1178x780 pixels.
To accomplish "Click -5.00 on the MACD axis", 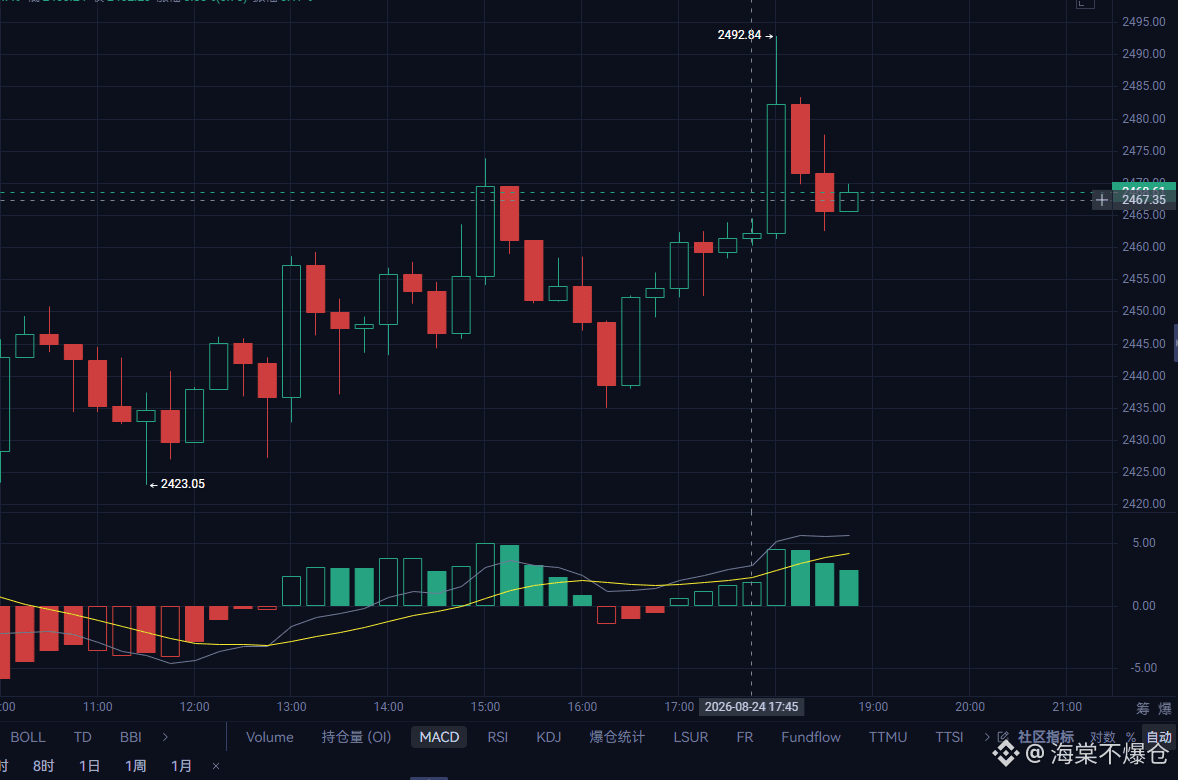I will click(1143, 668).
